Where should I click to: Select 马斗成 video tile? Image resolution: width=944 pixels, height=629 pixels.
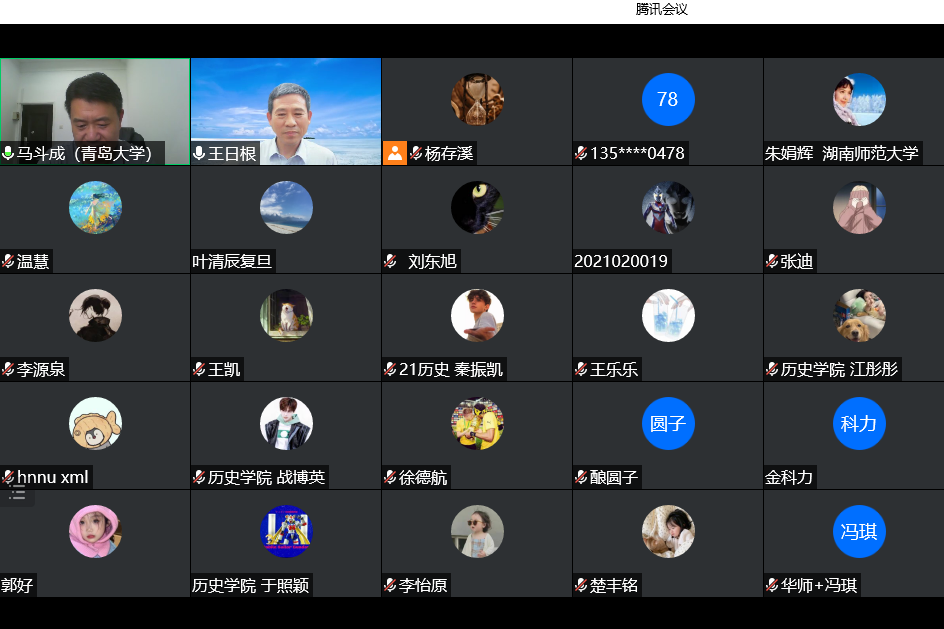(95, 111)
